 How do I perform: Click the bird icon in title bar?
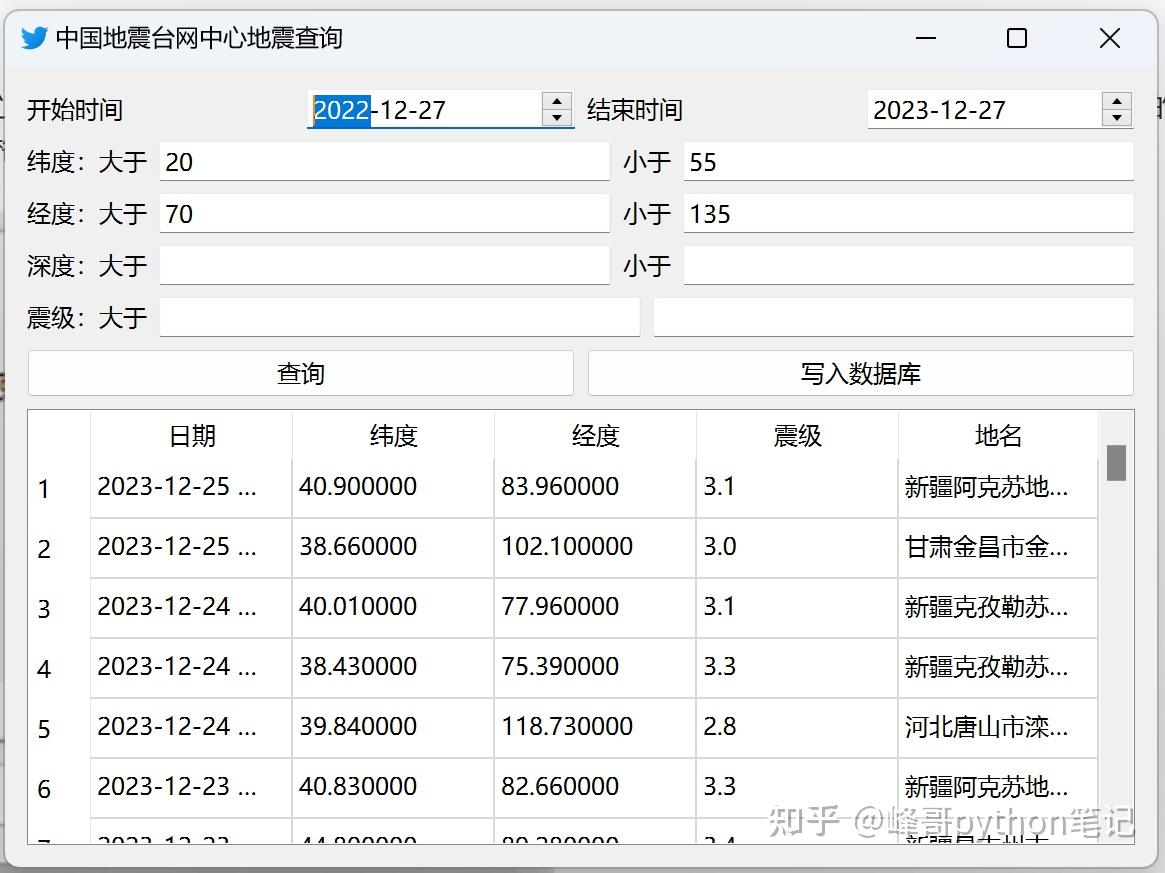[34, 37]
